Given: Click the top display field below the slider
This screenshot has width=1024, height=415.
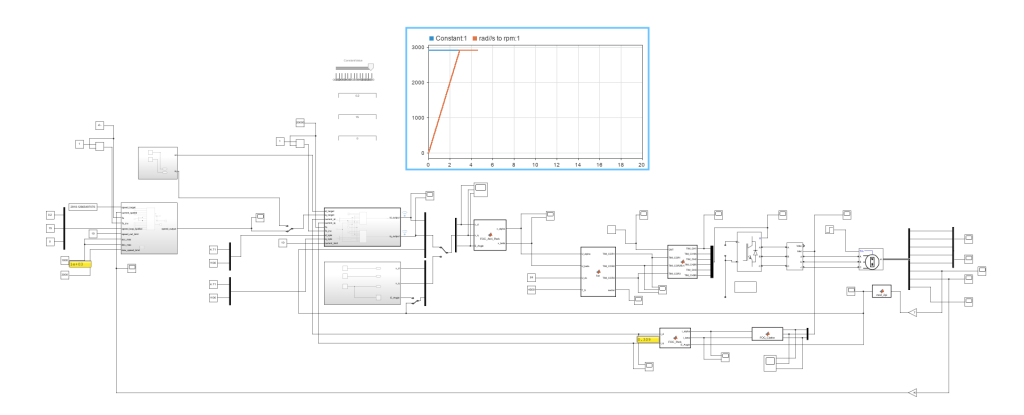Looking at the screenshot, I should click(357, 96).
